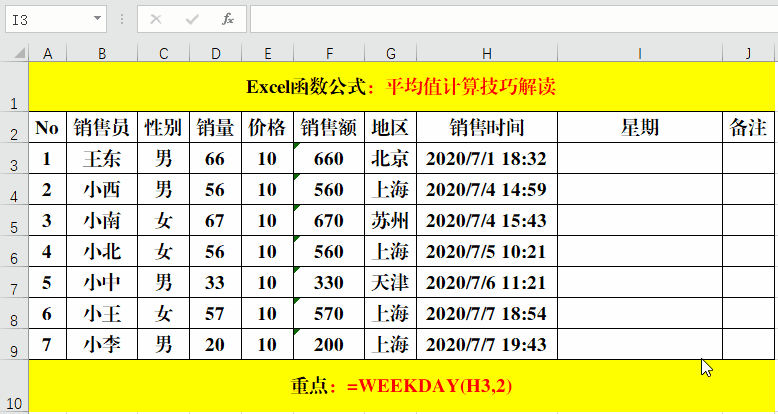The height and width of the screenshot is (414, 778).
Task: Select column A header
Action: (x=48, y=54)
